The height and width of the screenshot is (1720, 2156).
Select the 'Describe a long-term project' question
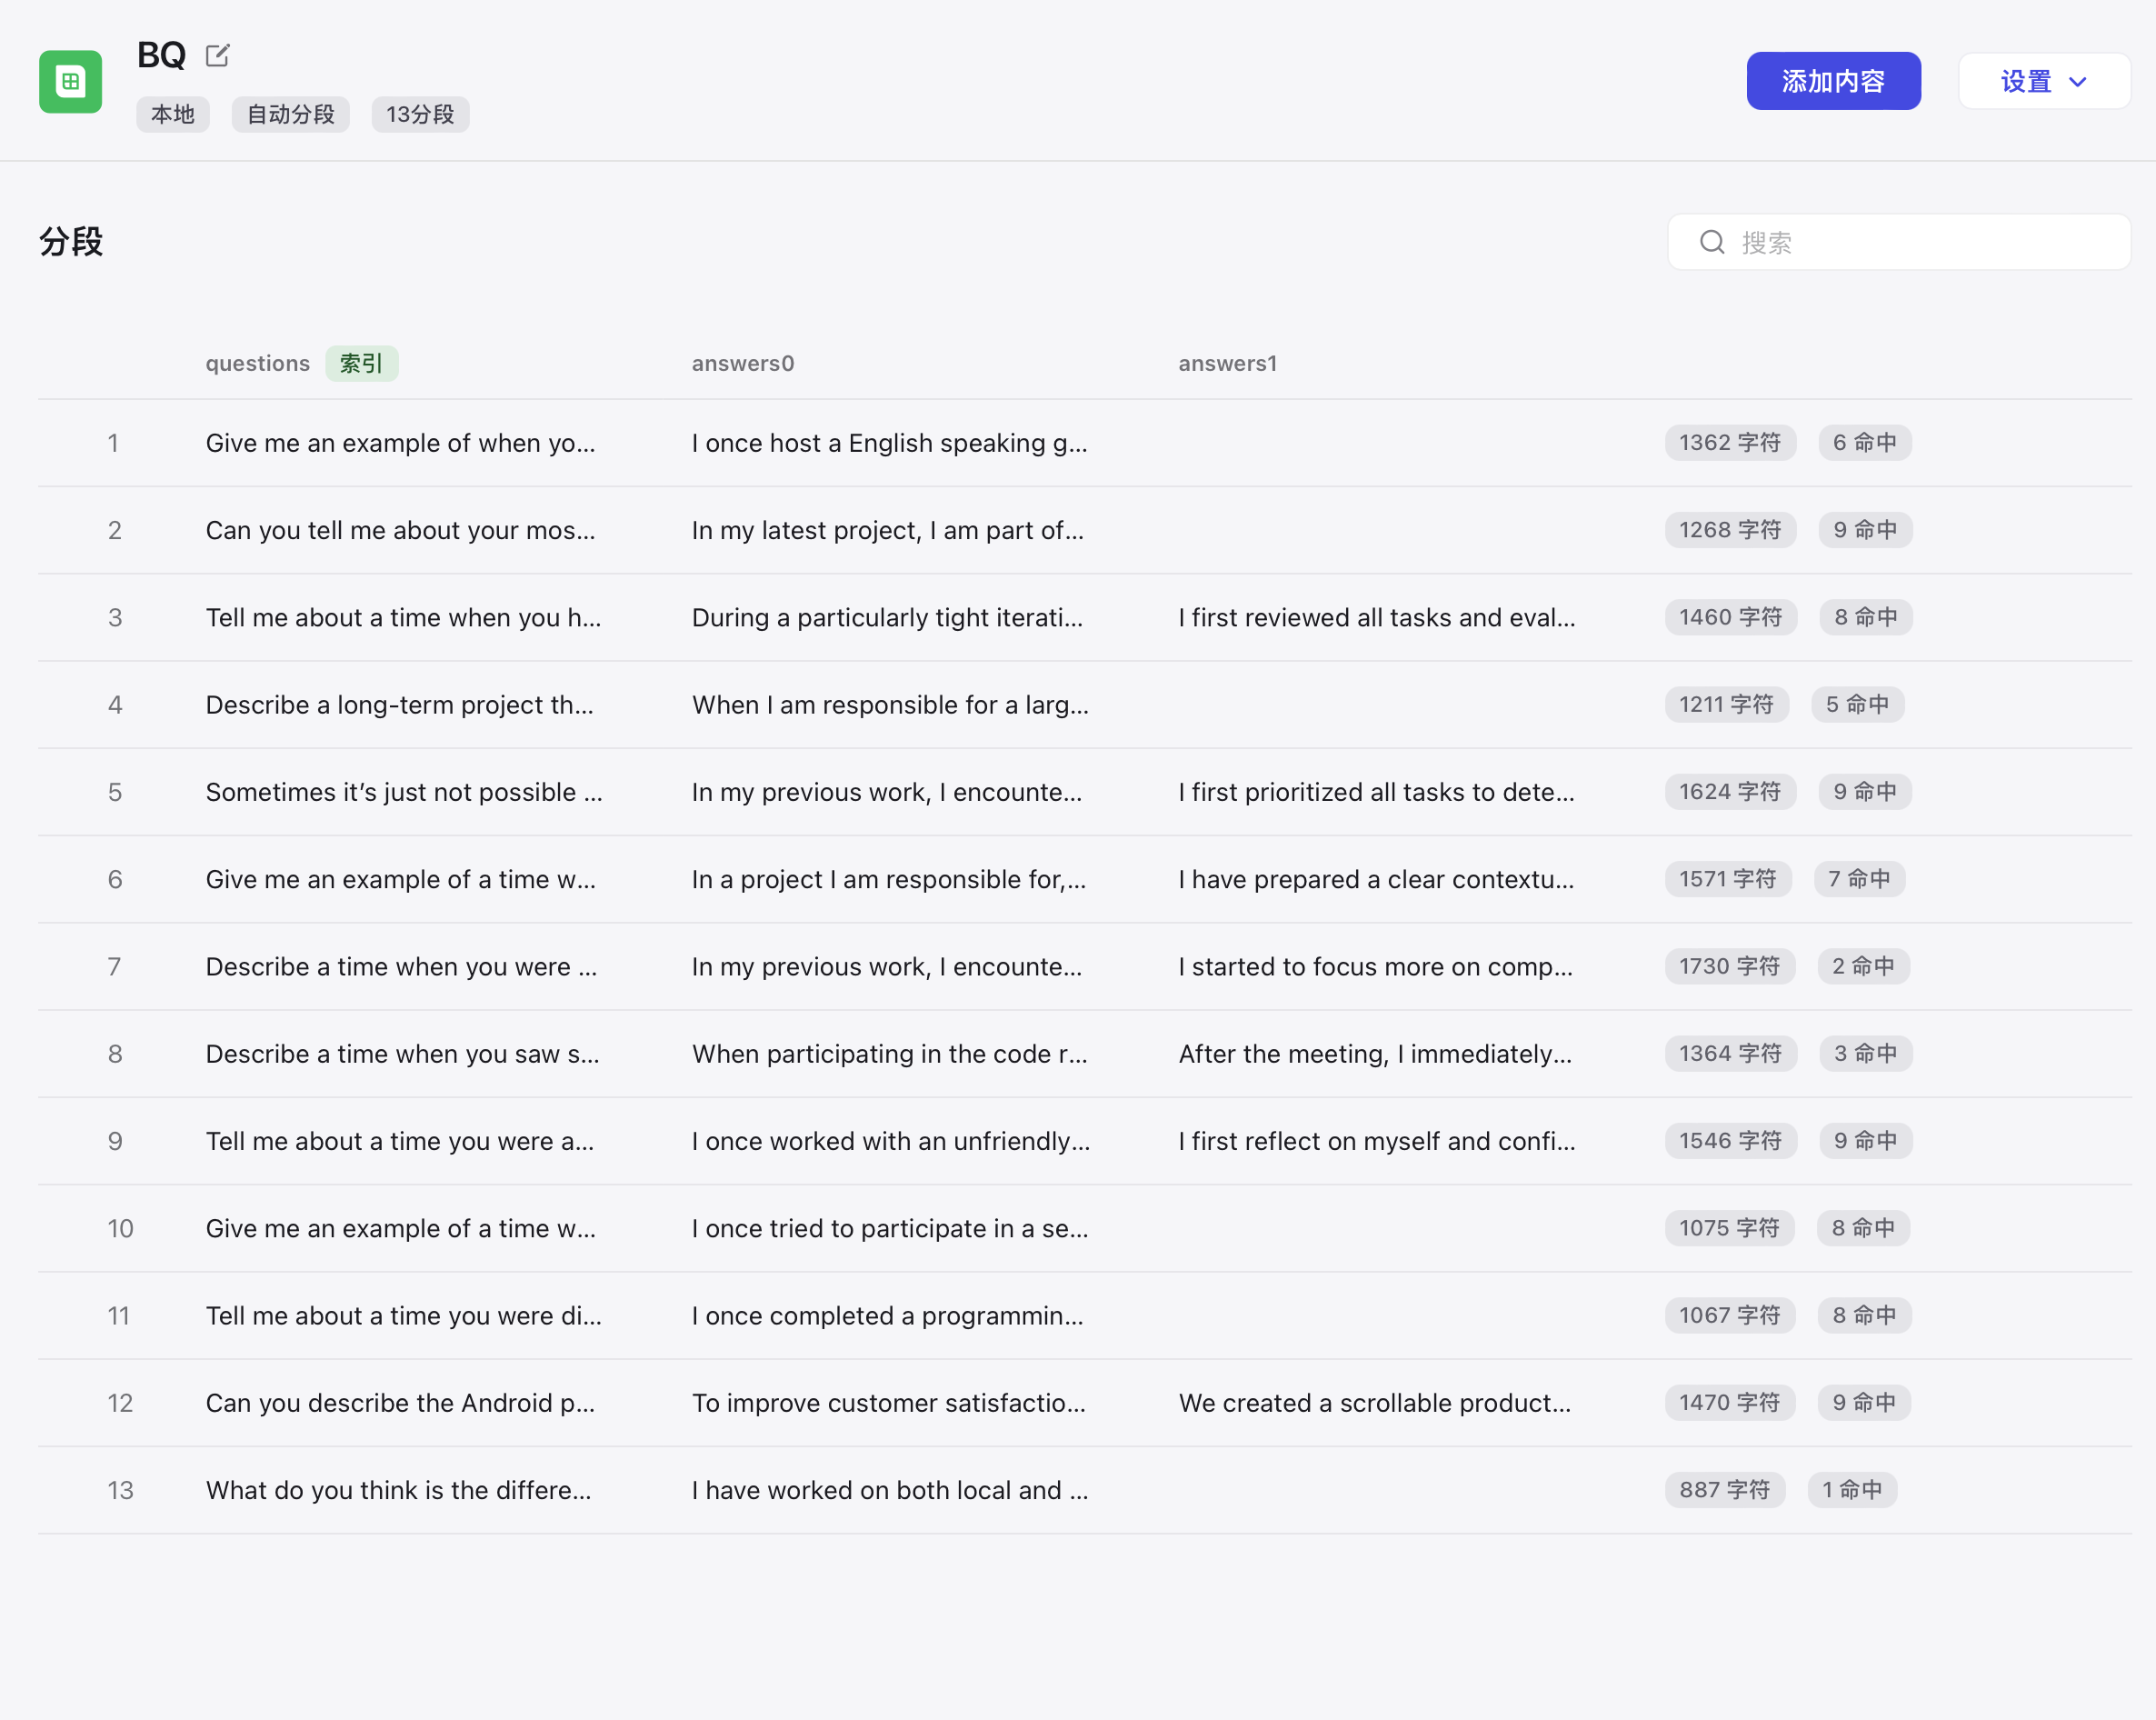(399, 705)
